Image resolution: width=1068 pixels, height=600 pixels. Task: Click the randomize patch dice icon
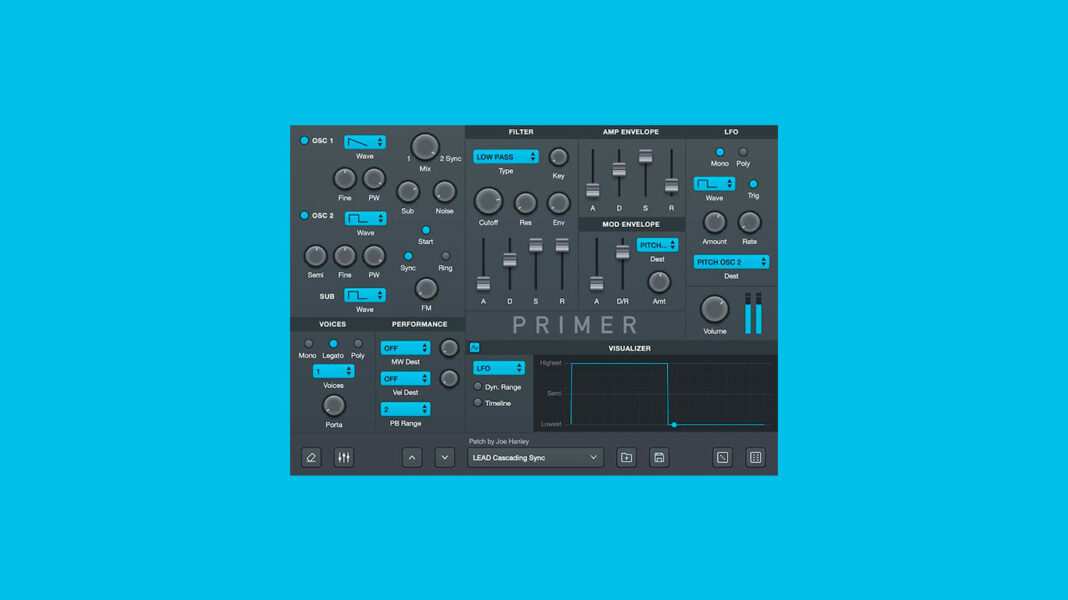tap(723, 458)
